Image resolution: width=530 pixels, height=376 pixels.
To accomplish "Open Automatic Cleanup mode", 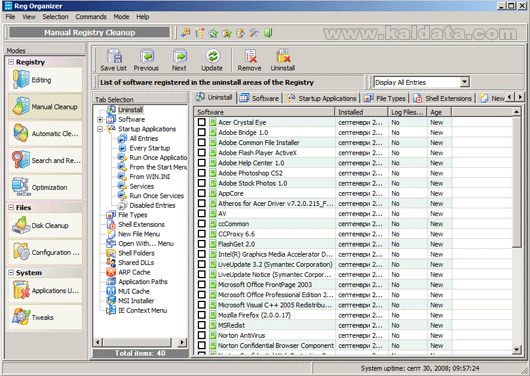I will (45, 133).
